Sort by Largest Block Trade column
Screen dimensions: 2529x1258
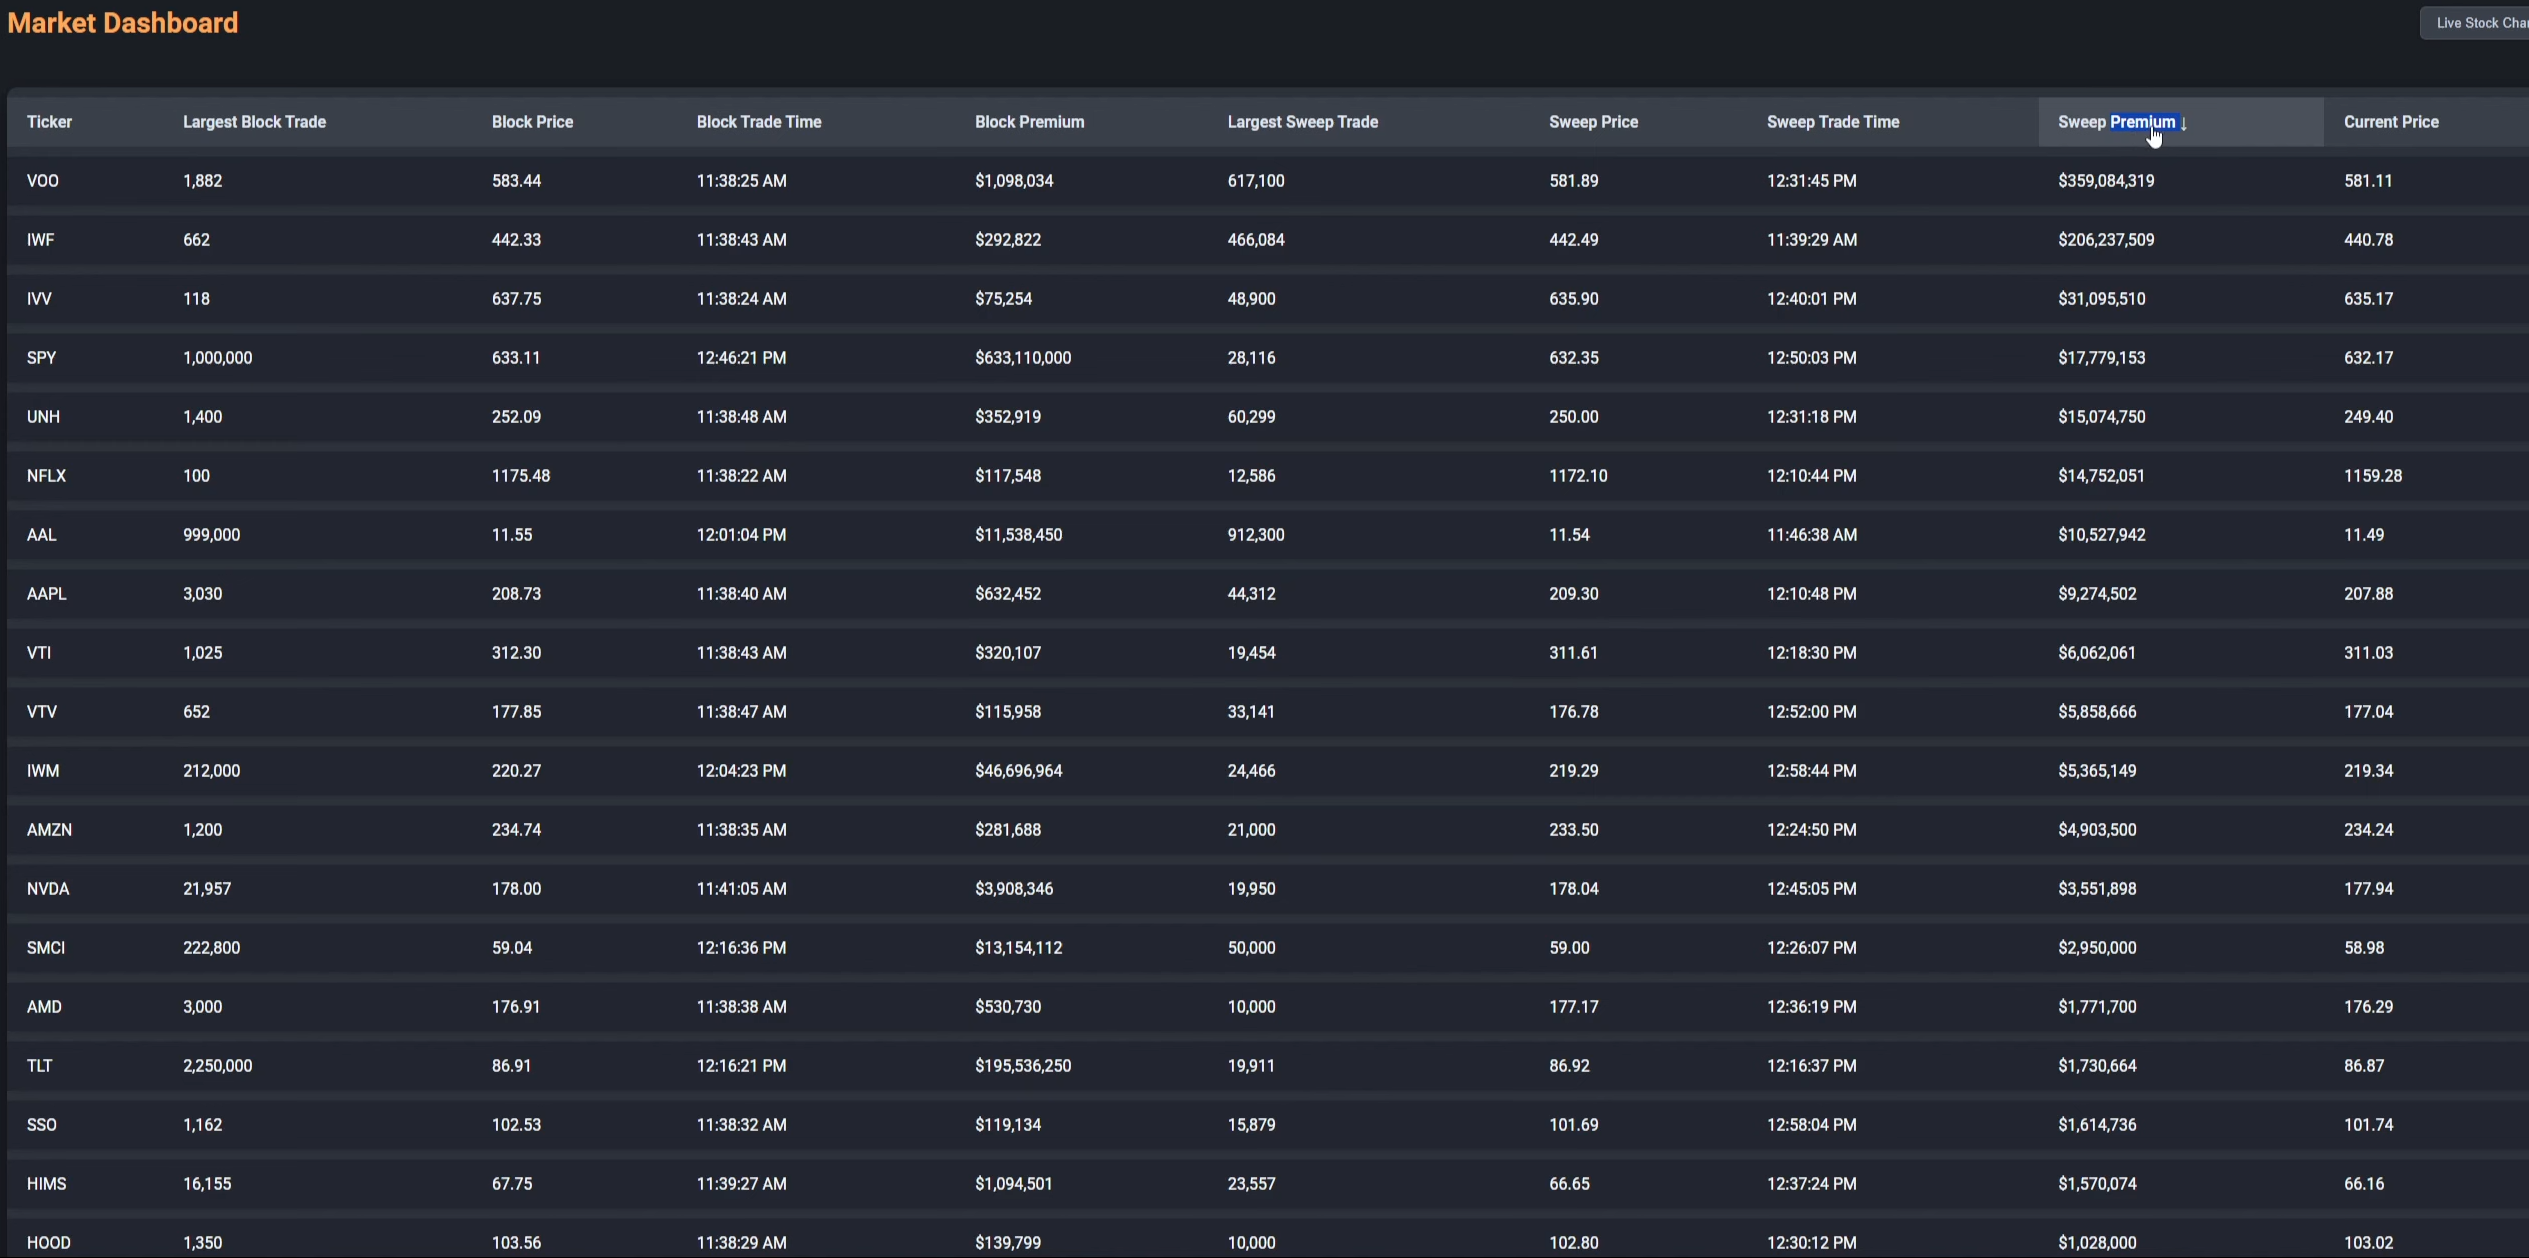pos(254,122)
